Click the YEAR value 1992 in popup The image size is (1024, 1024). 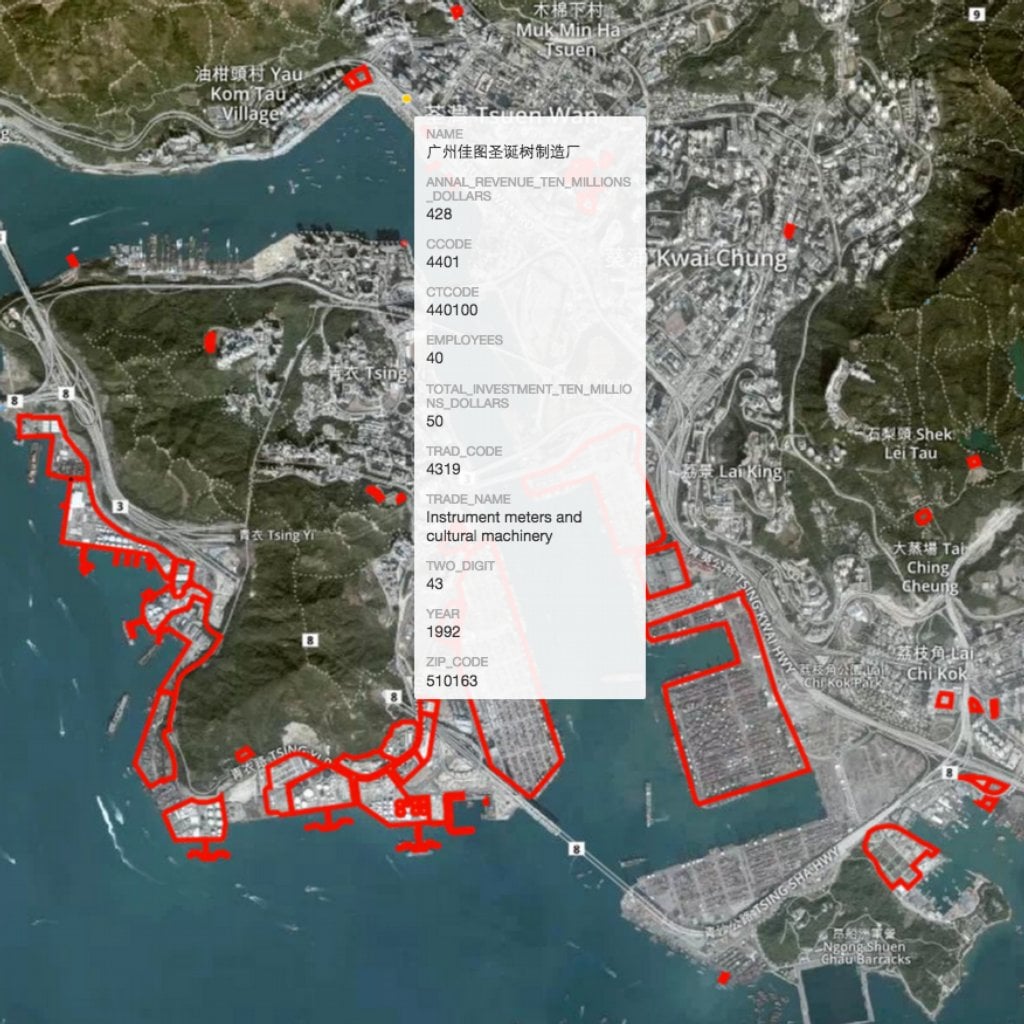443,632
